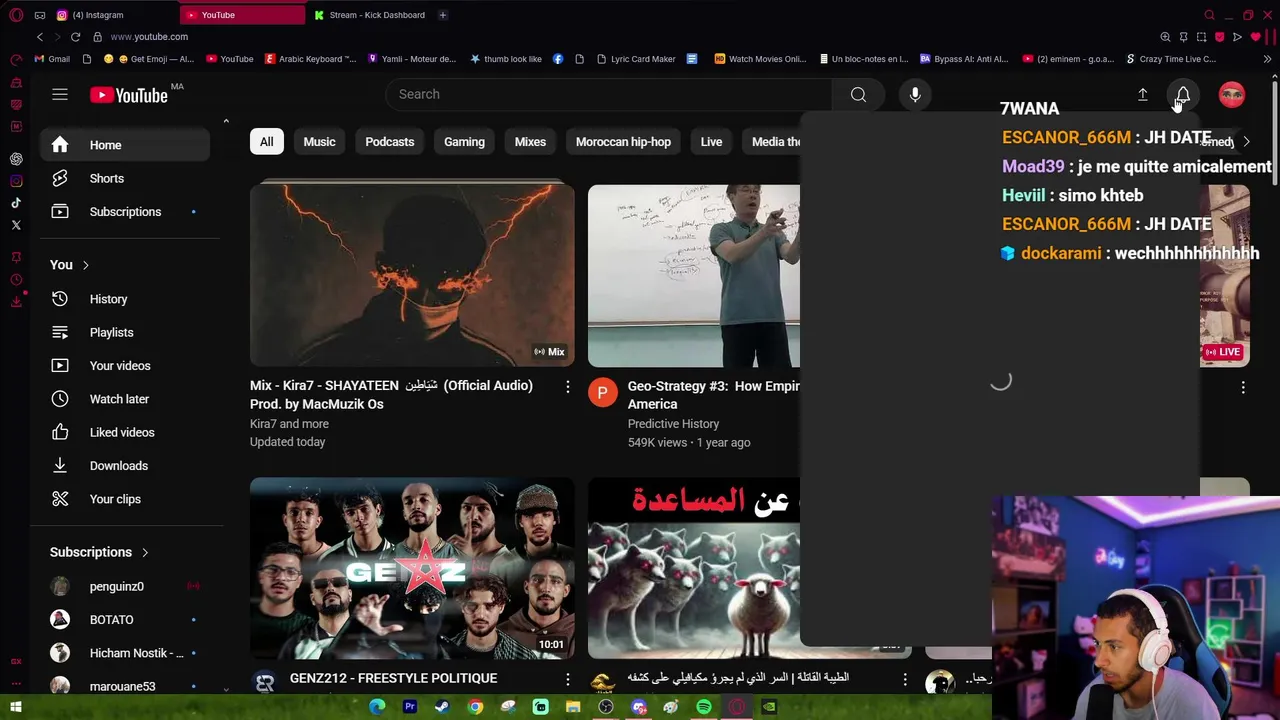Screen dimensions: 1280x720
Task: Click the search magnifier button
Action: click(858, 94)
